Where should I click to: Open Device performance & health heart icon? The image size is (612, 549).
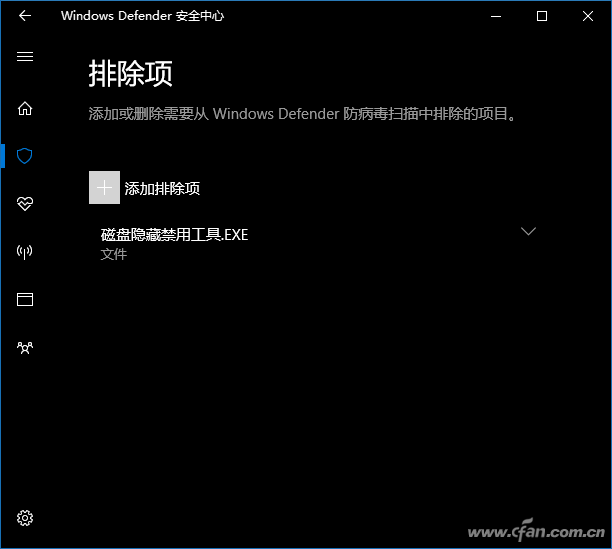point(25,204)
